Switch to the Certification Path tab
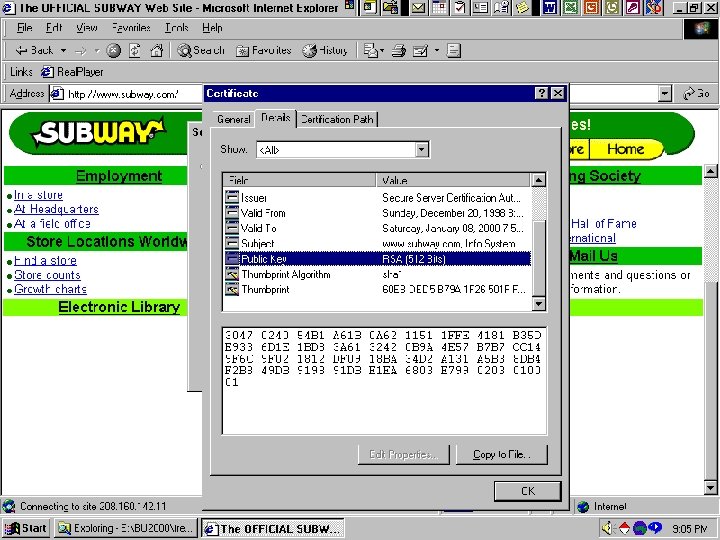720x540 pixels. (x=337, y=119)
